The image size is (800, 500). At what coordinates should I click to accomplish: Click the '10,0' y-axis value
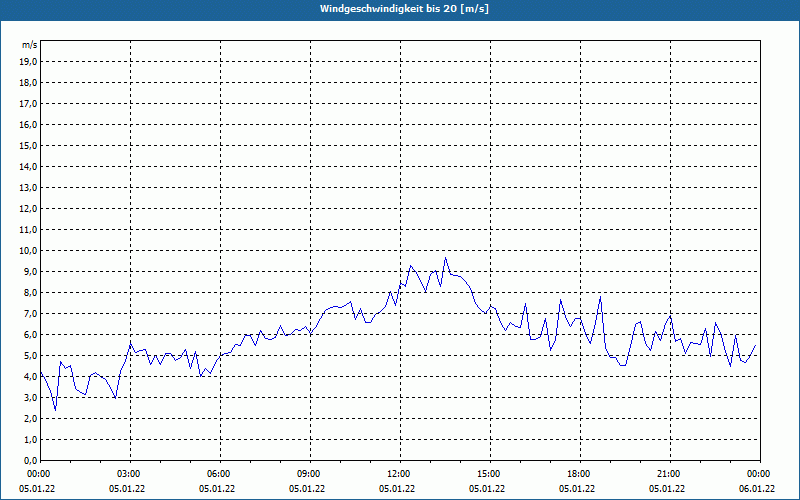tap(29, 251)
